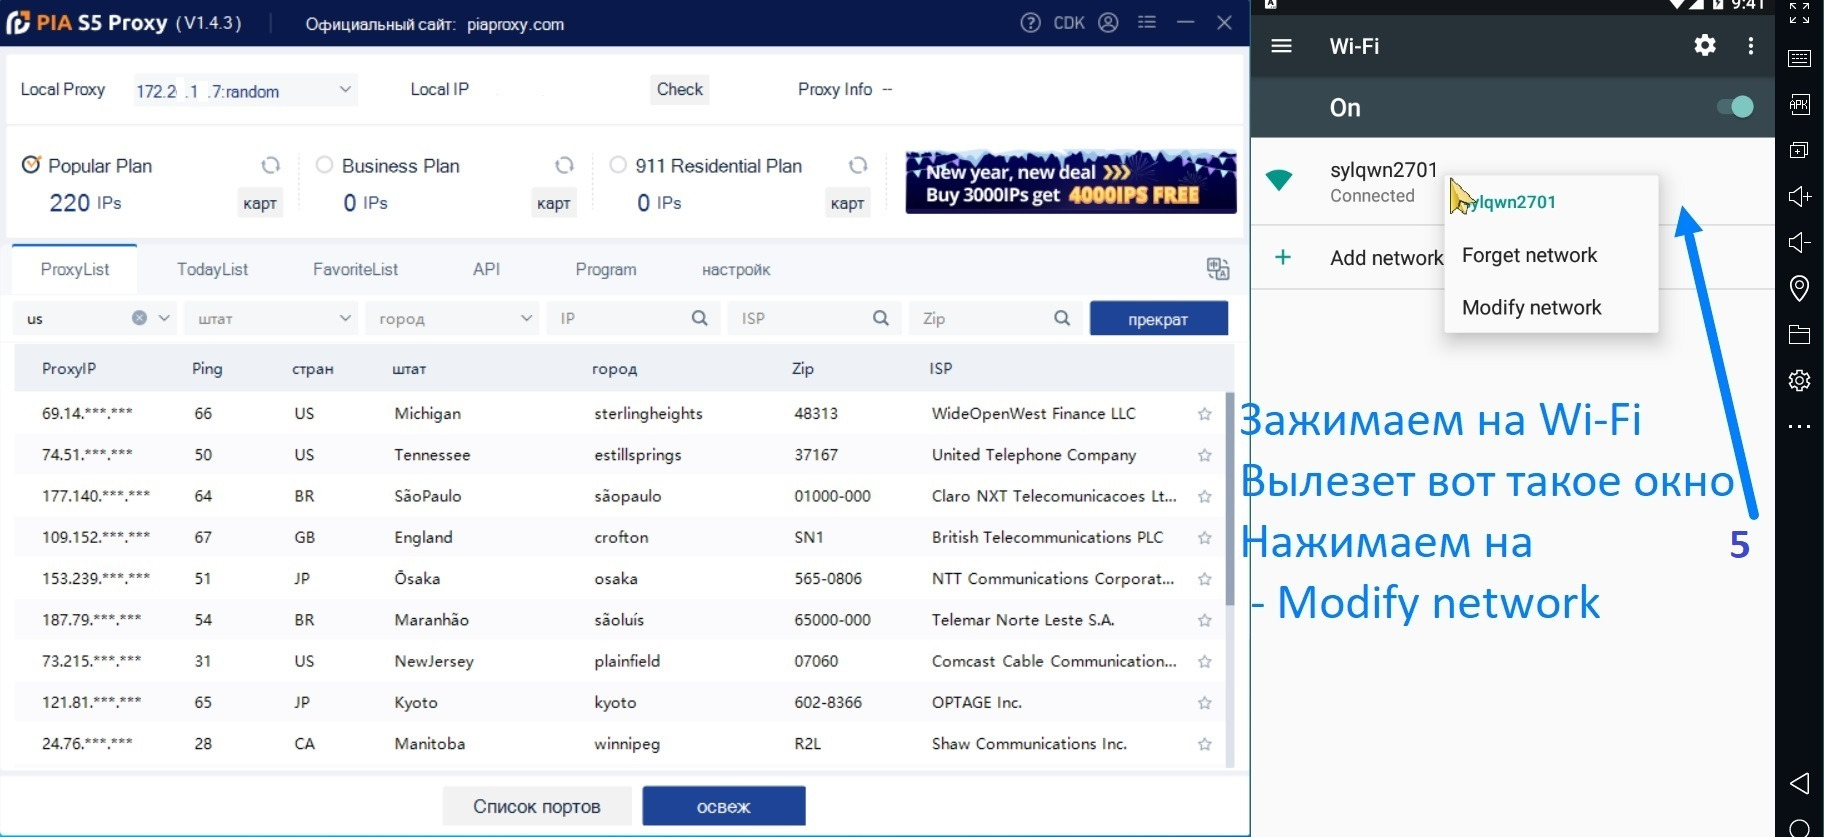Screen dimensions: 1824x837
Task: Click search icon in IP filter field
Action: point(699,318)
